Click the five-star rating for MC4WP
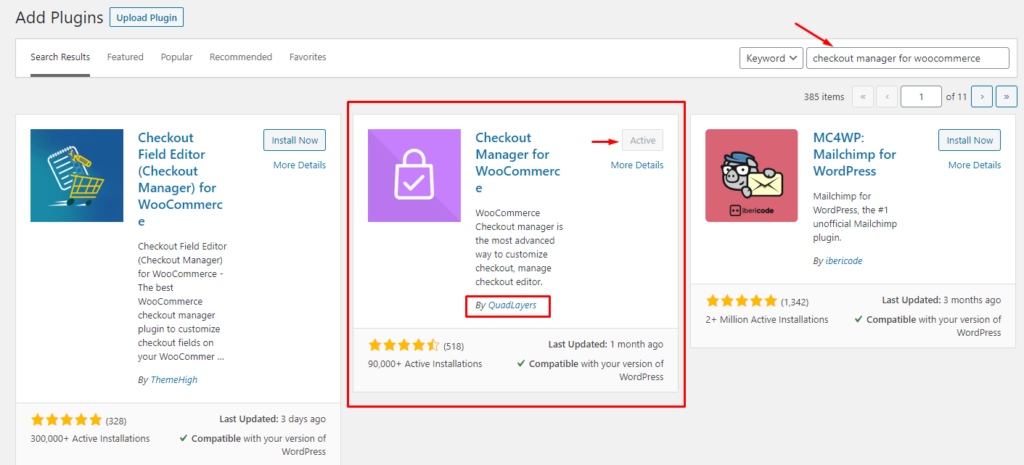The width and height of the screenshot is (1024, 465). coord(742,301)
